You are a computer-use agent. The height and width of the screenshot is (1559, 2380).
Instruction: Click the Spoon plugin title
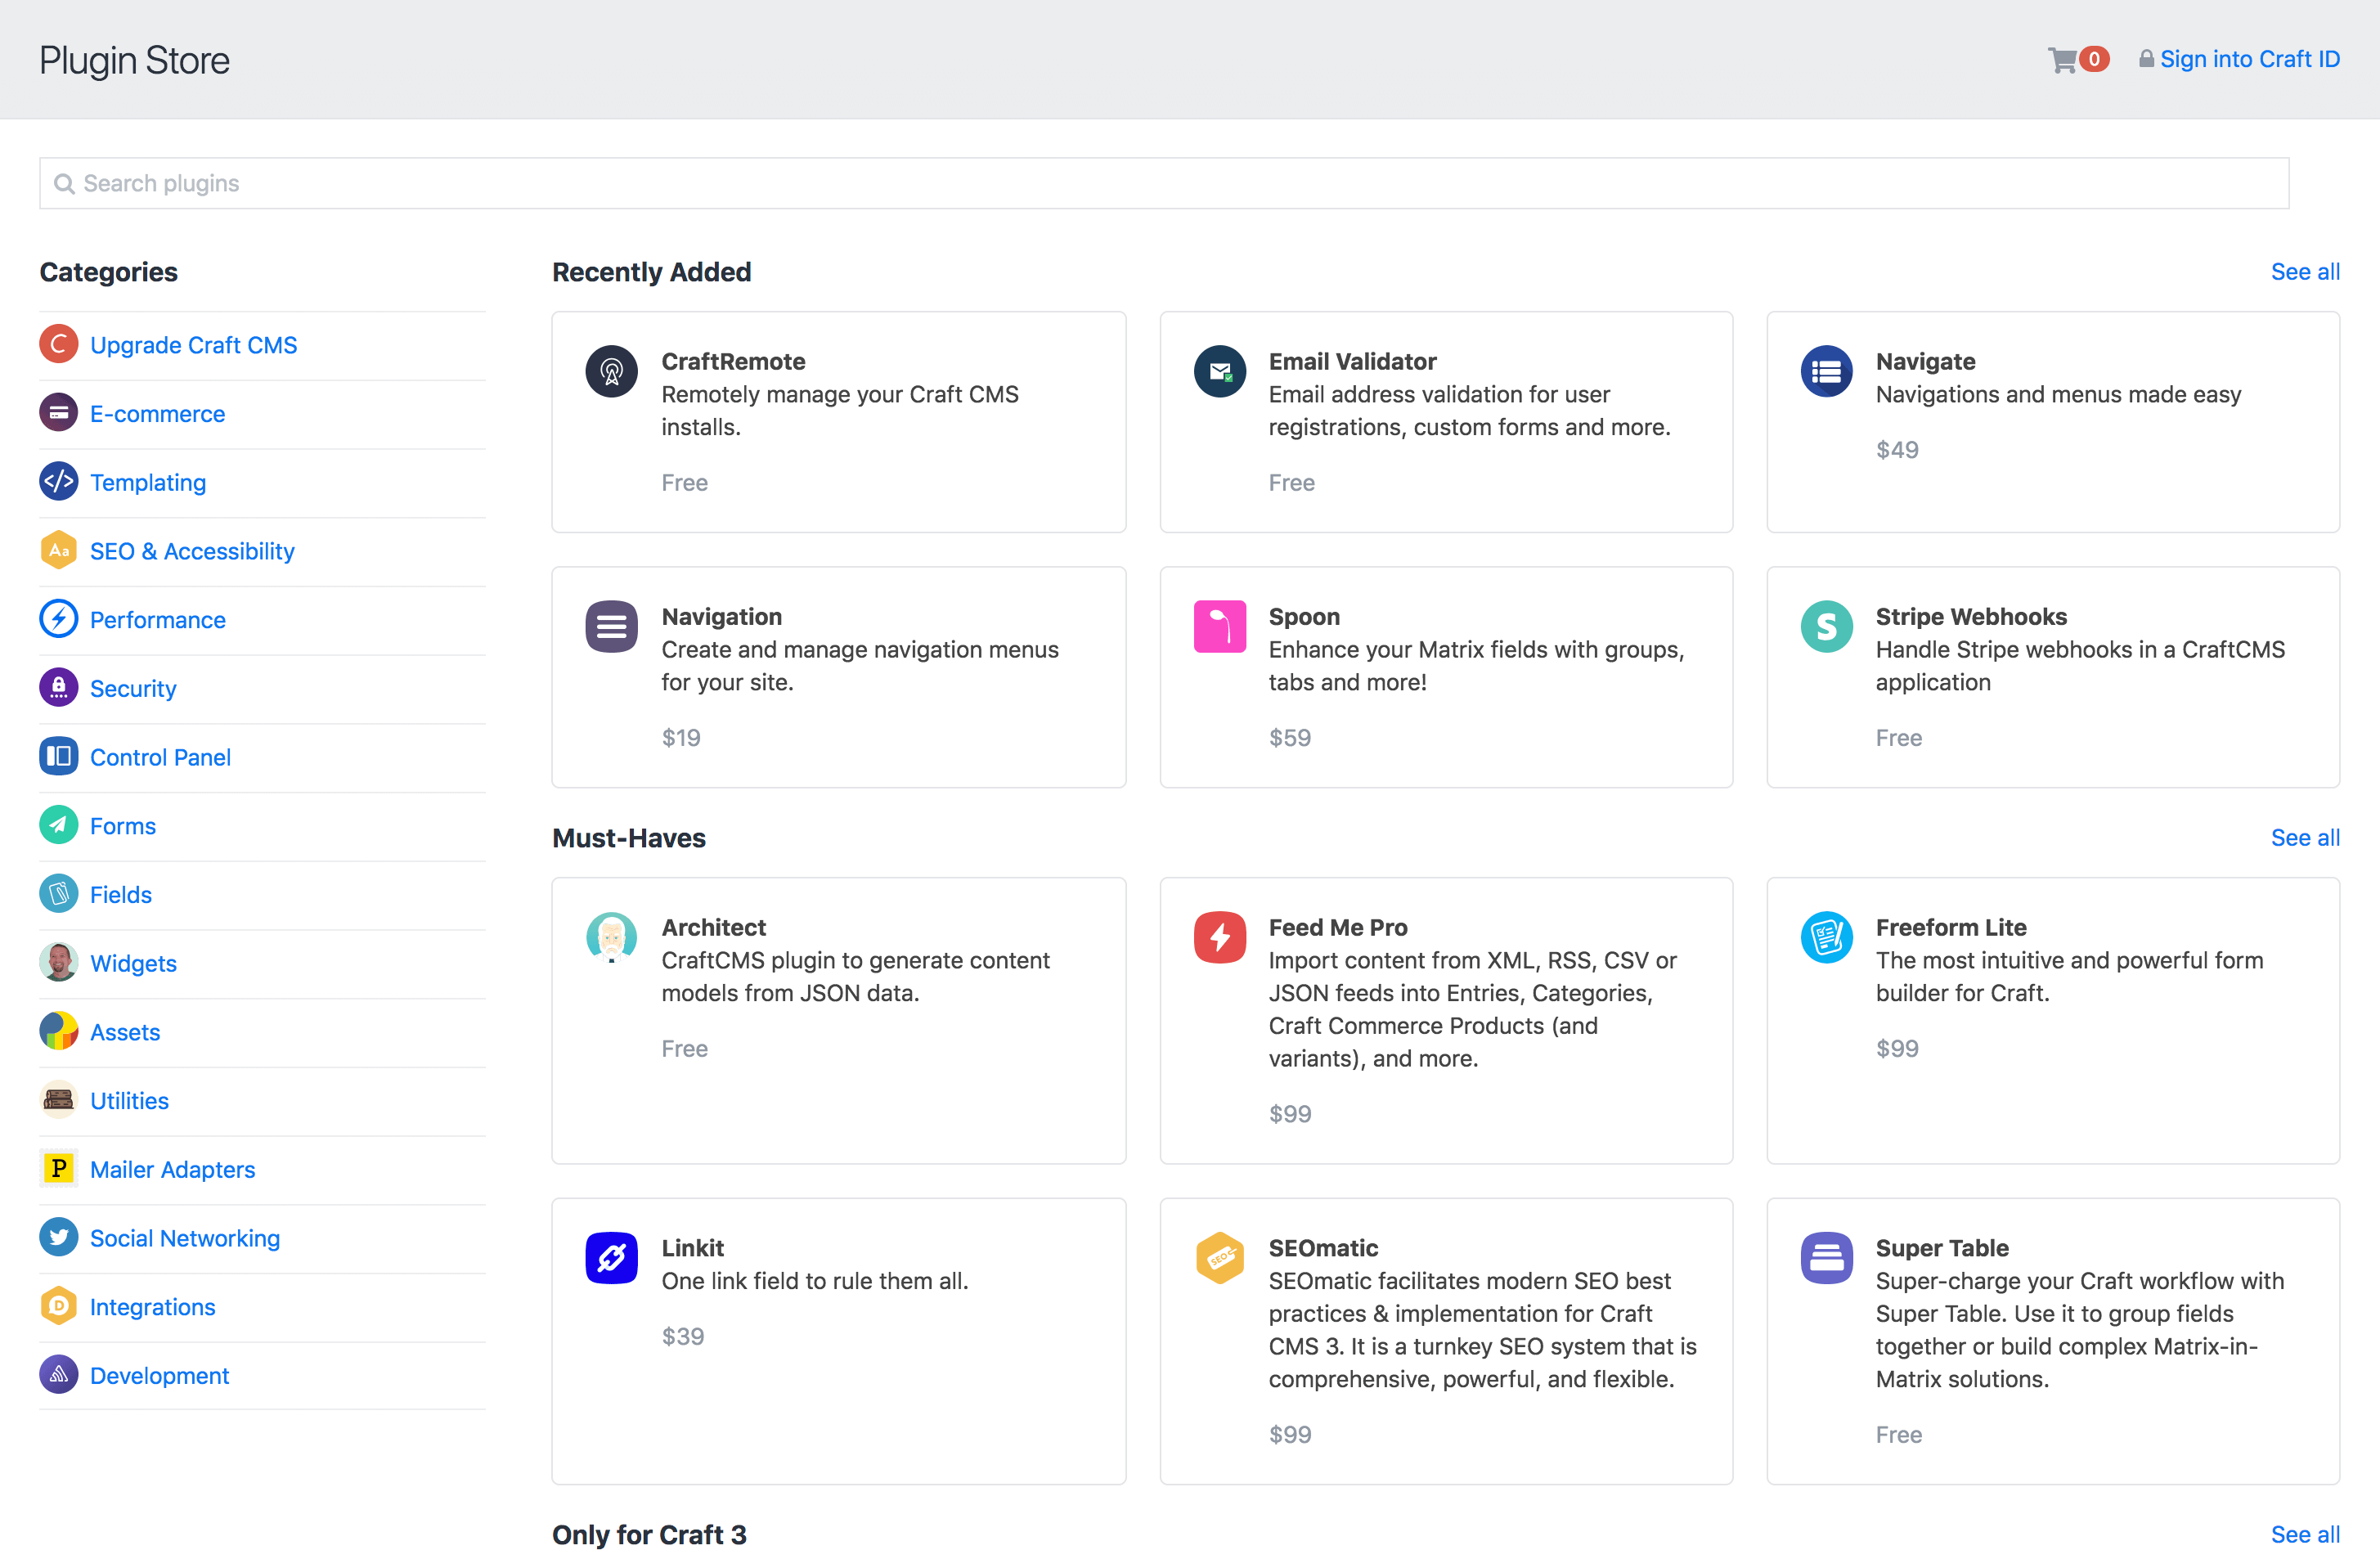1304,617
